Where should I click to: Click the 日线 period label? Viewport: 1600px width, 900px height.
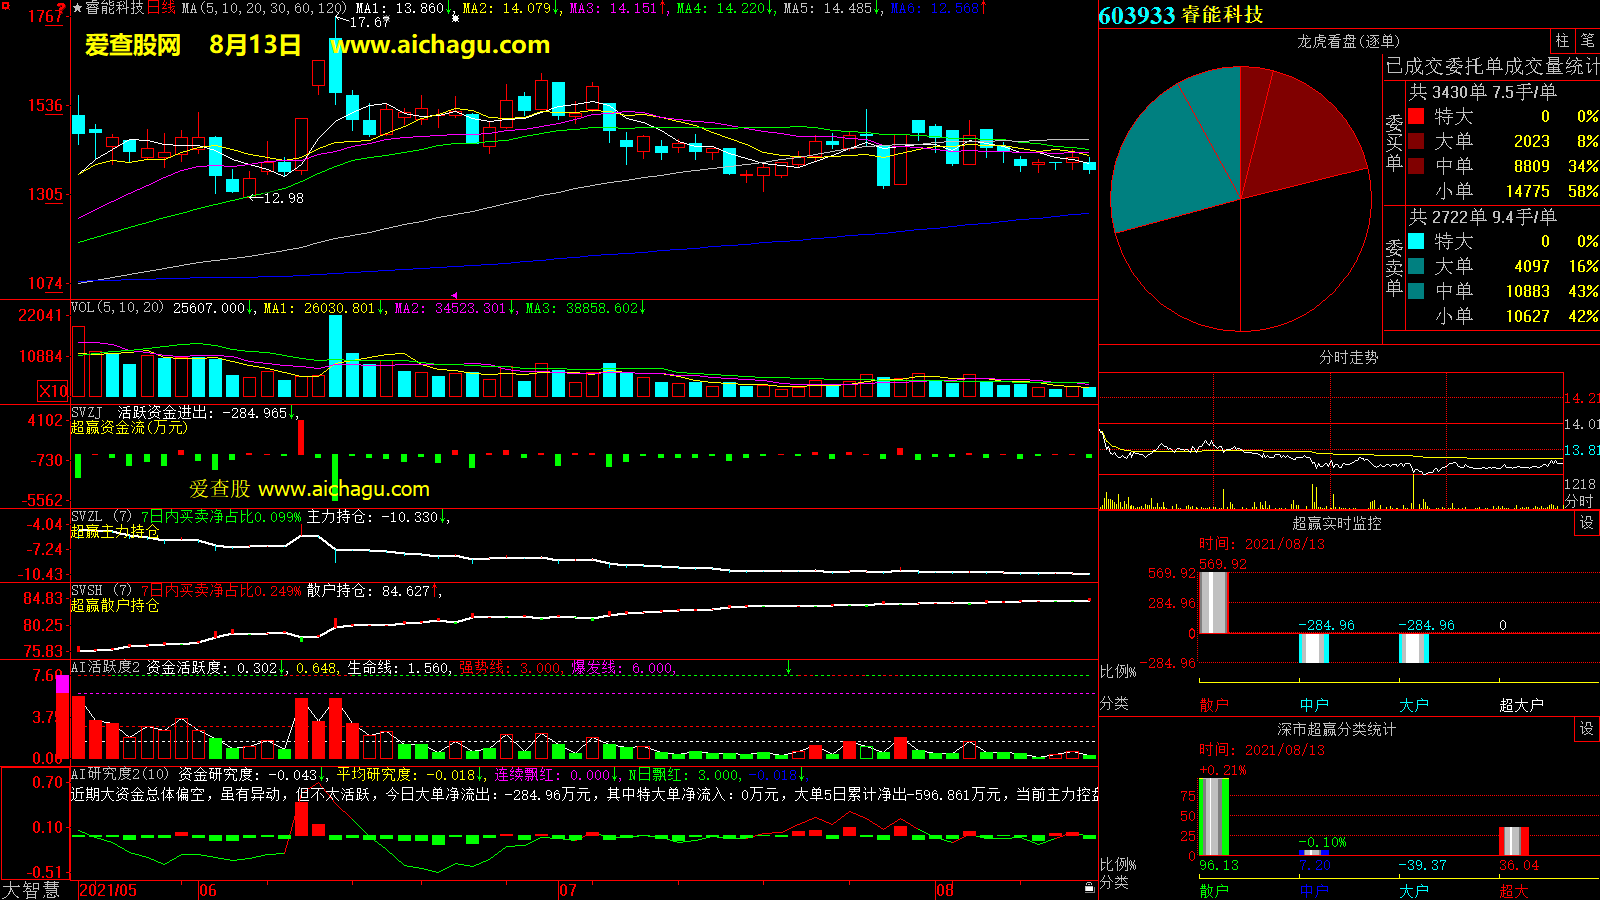tap(161, 8)
